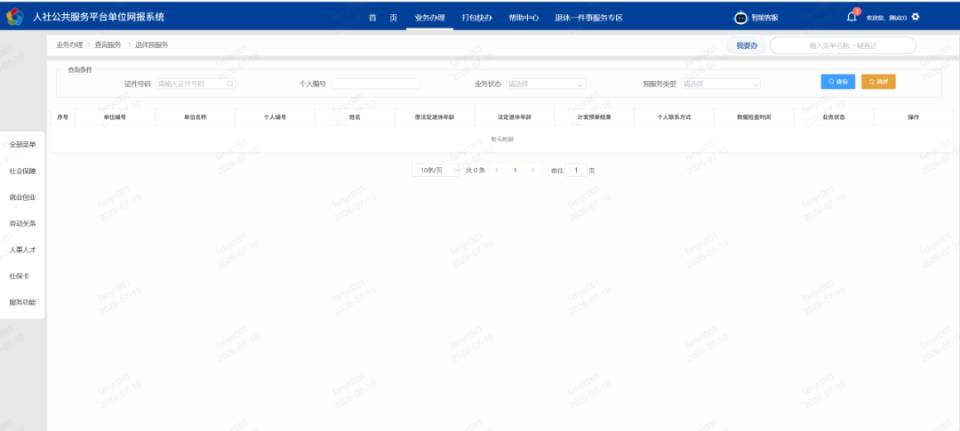Focus the 个人编号 input field

pos(376,84)
